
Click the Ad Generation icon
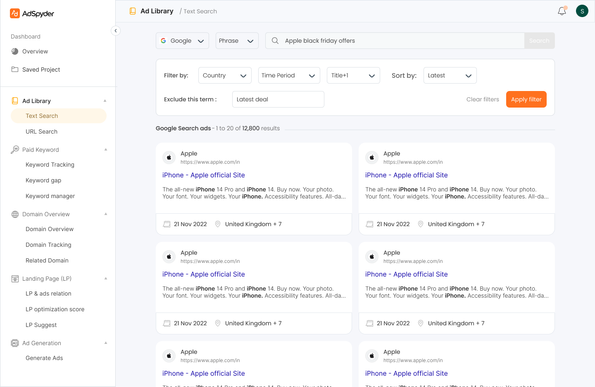coord(15,343)
